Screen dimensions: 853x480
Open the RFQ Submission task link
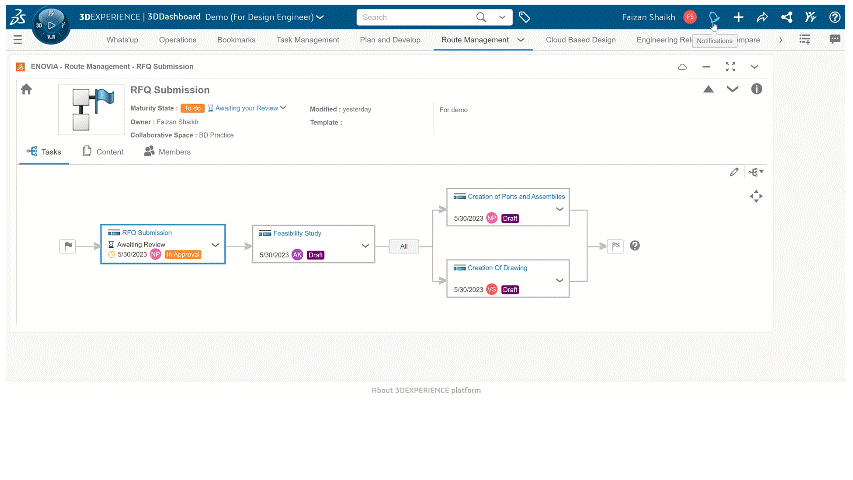[147, 232]
